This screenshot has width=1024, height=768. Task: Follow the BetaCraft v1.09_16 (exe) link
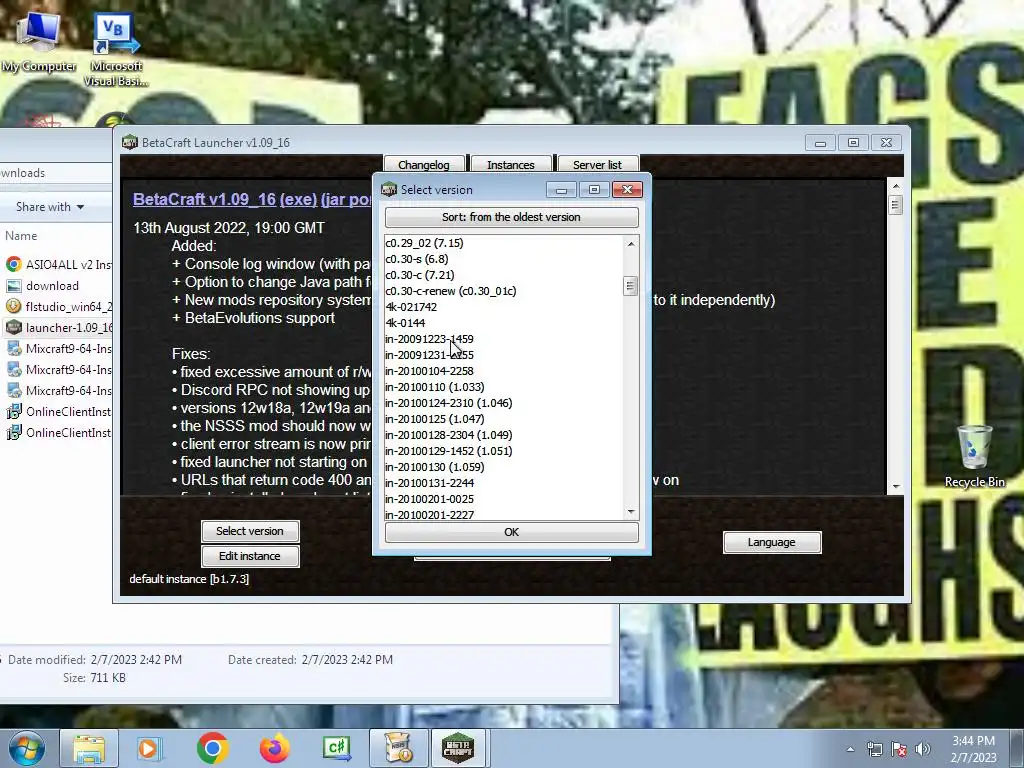[x=225, y=199]
